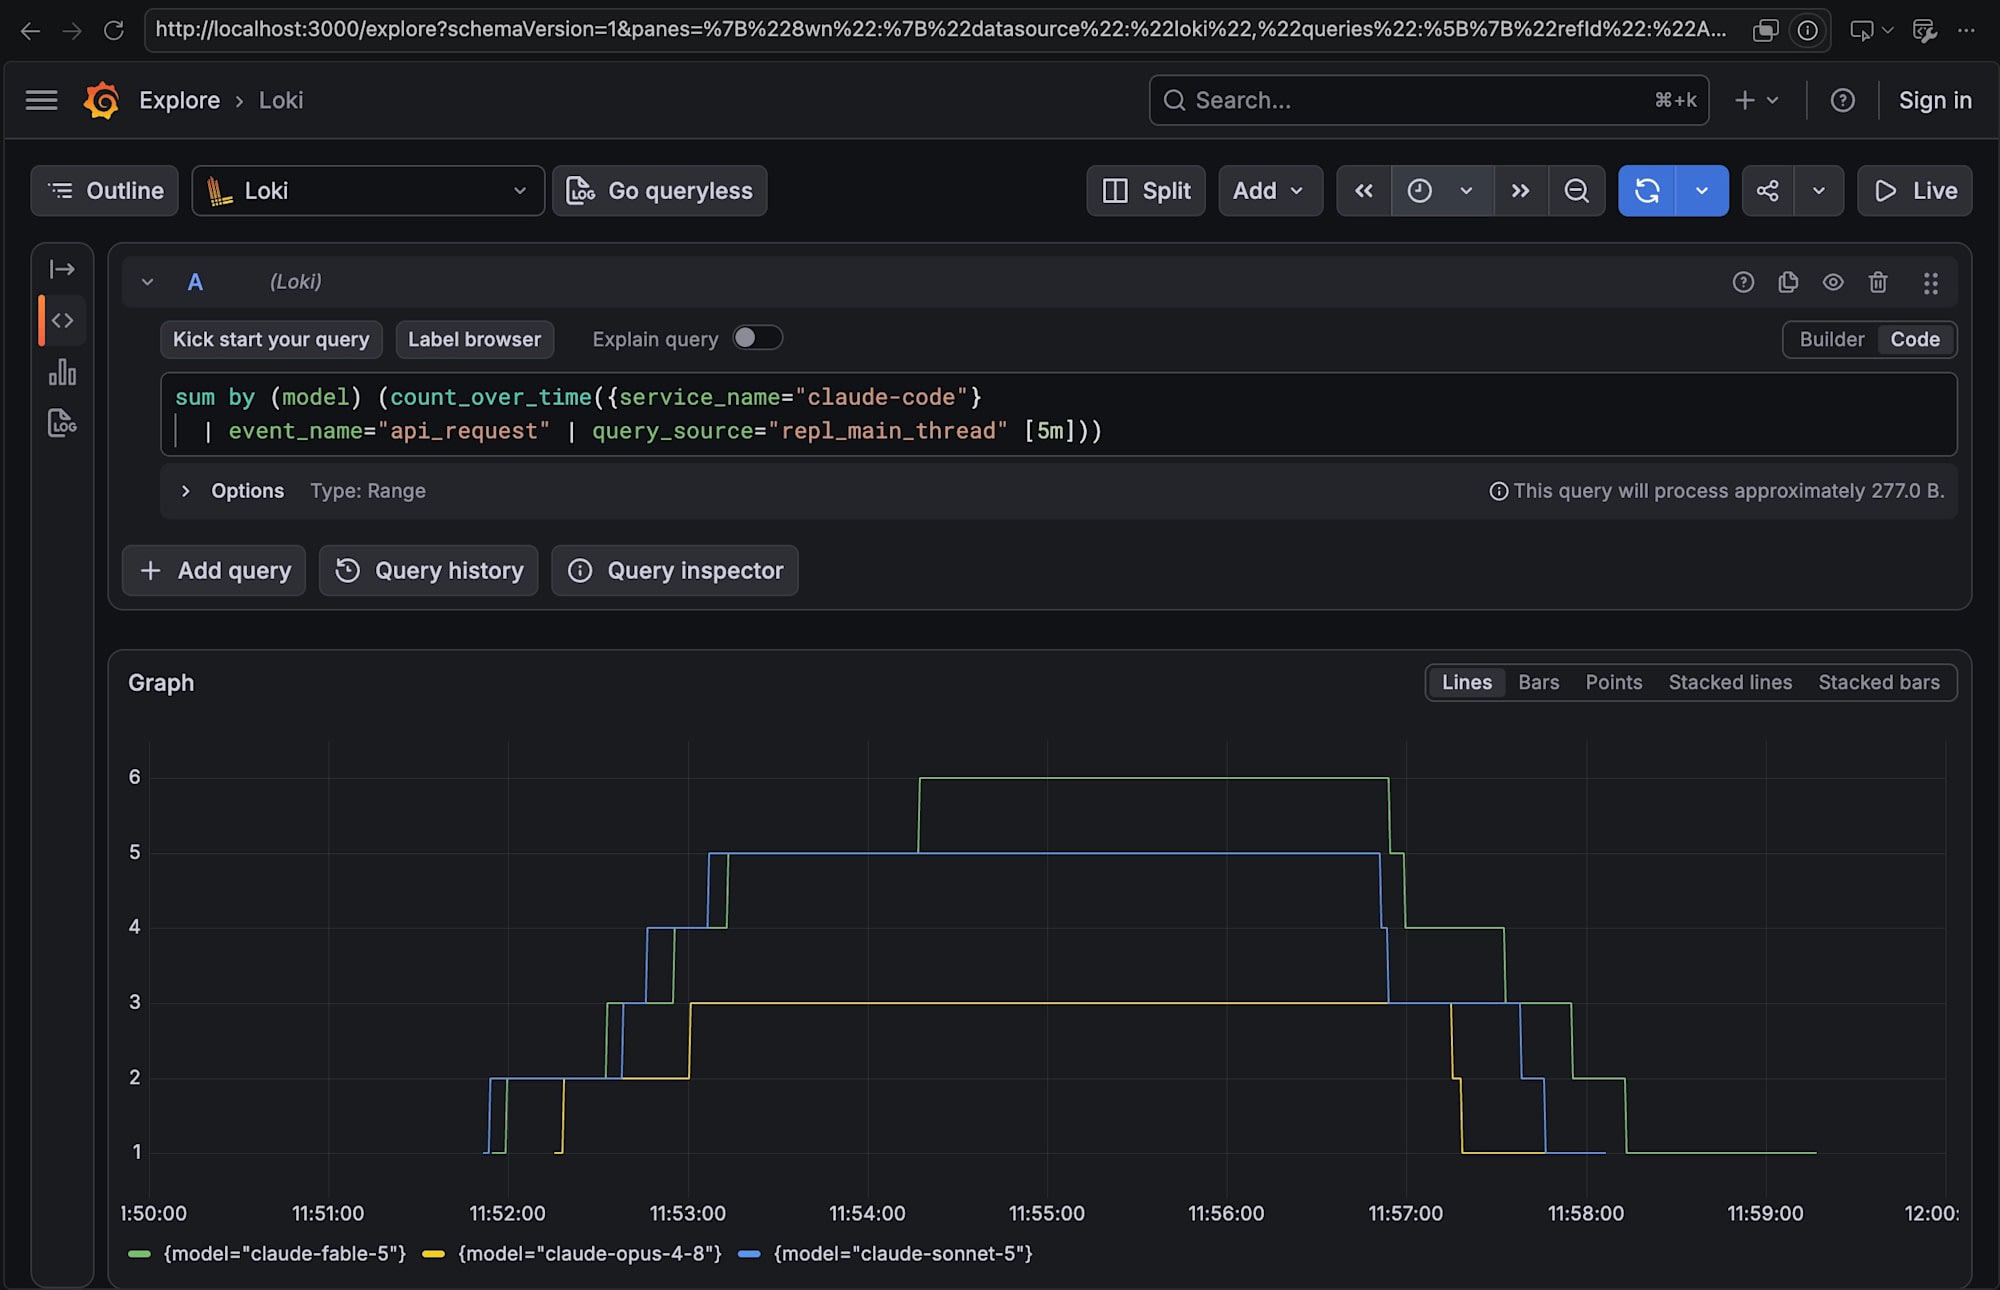Jump to the graph section in sidebar

tap(62, 372)
